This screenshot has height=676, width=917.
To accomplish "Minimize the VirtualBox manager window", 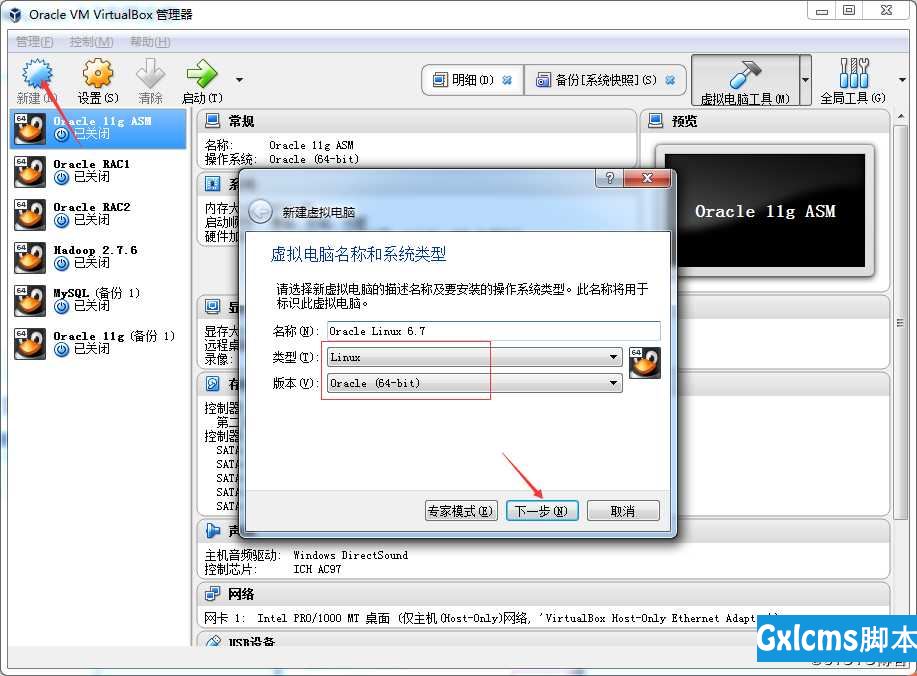I will pyautogui.click(x=822, y=11).
